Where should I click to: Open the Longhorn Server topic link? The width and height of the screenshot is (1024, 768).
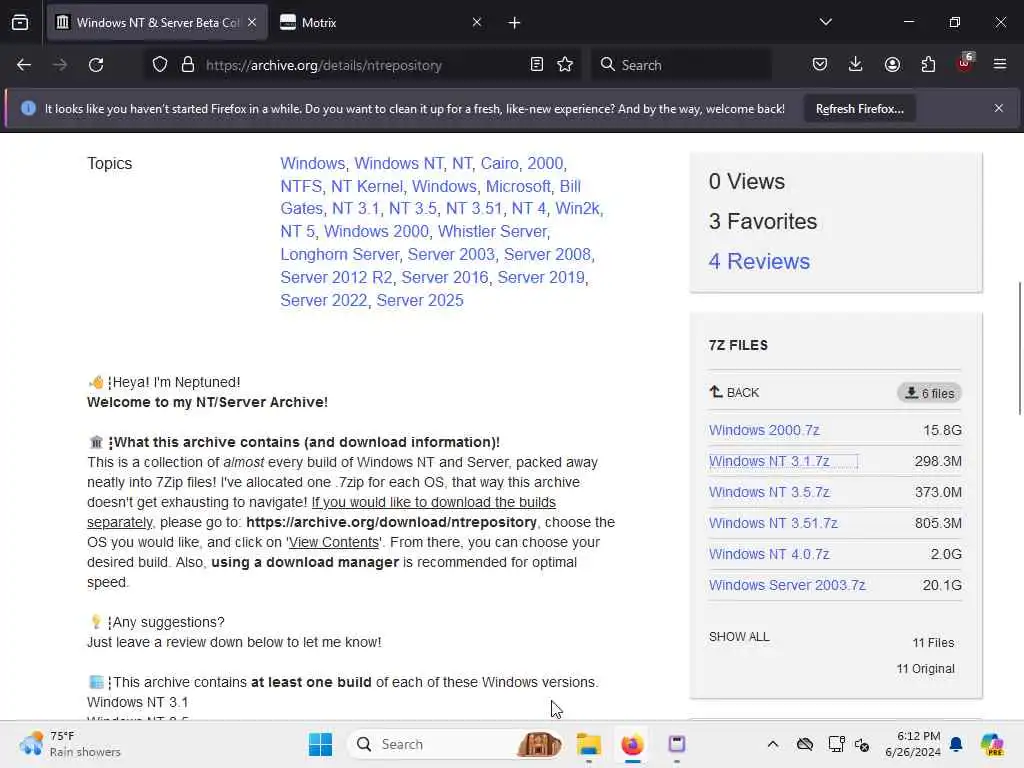tap(340, 254)
